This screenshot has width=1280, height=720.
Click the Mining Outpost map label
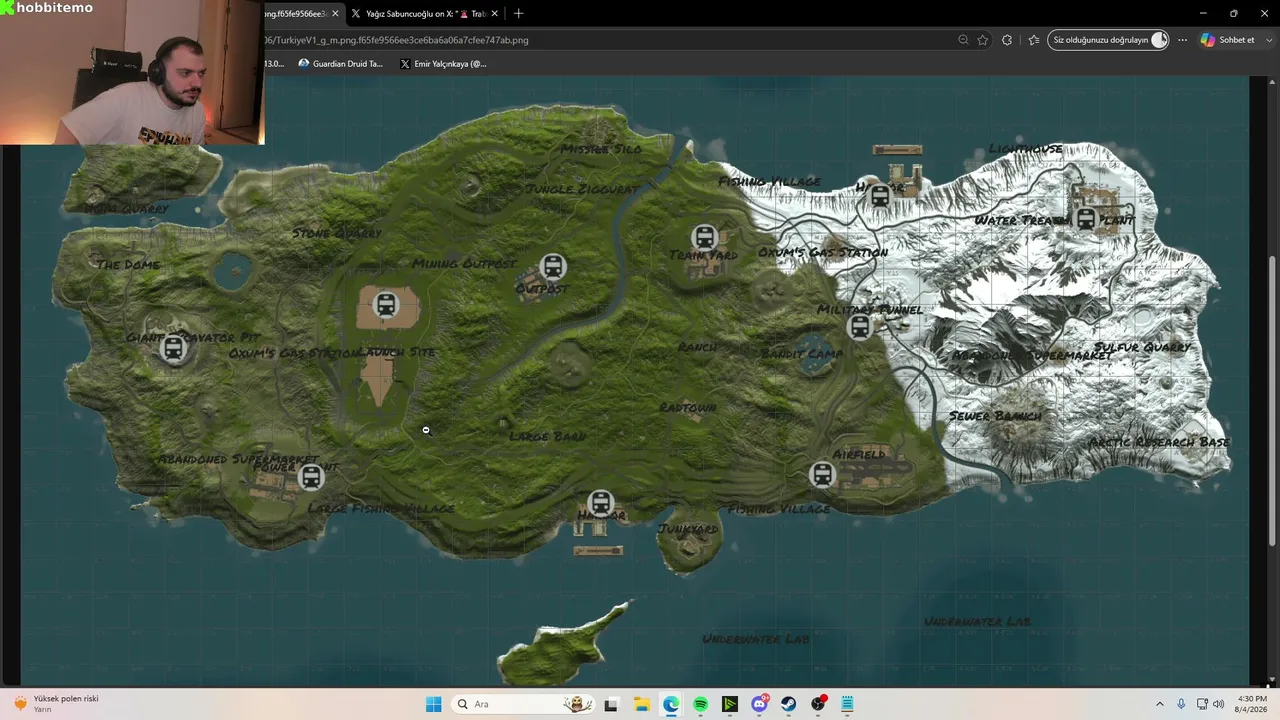(x=465, y=264)
